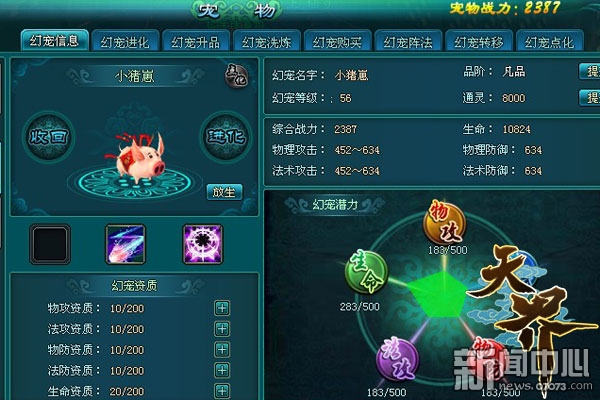Click the 收回 recall pet round button
The height and width of the screenshot is (400, 600).
49,137
